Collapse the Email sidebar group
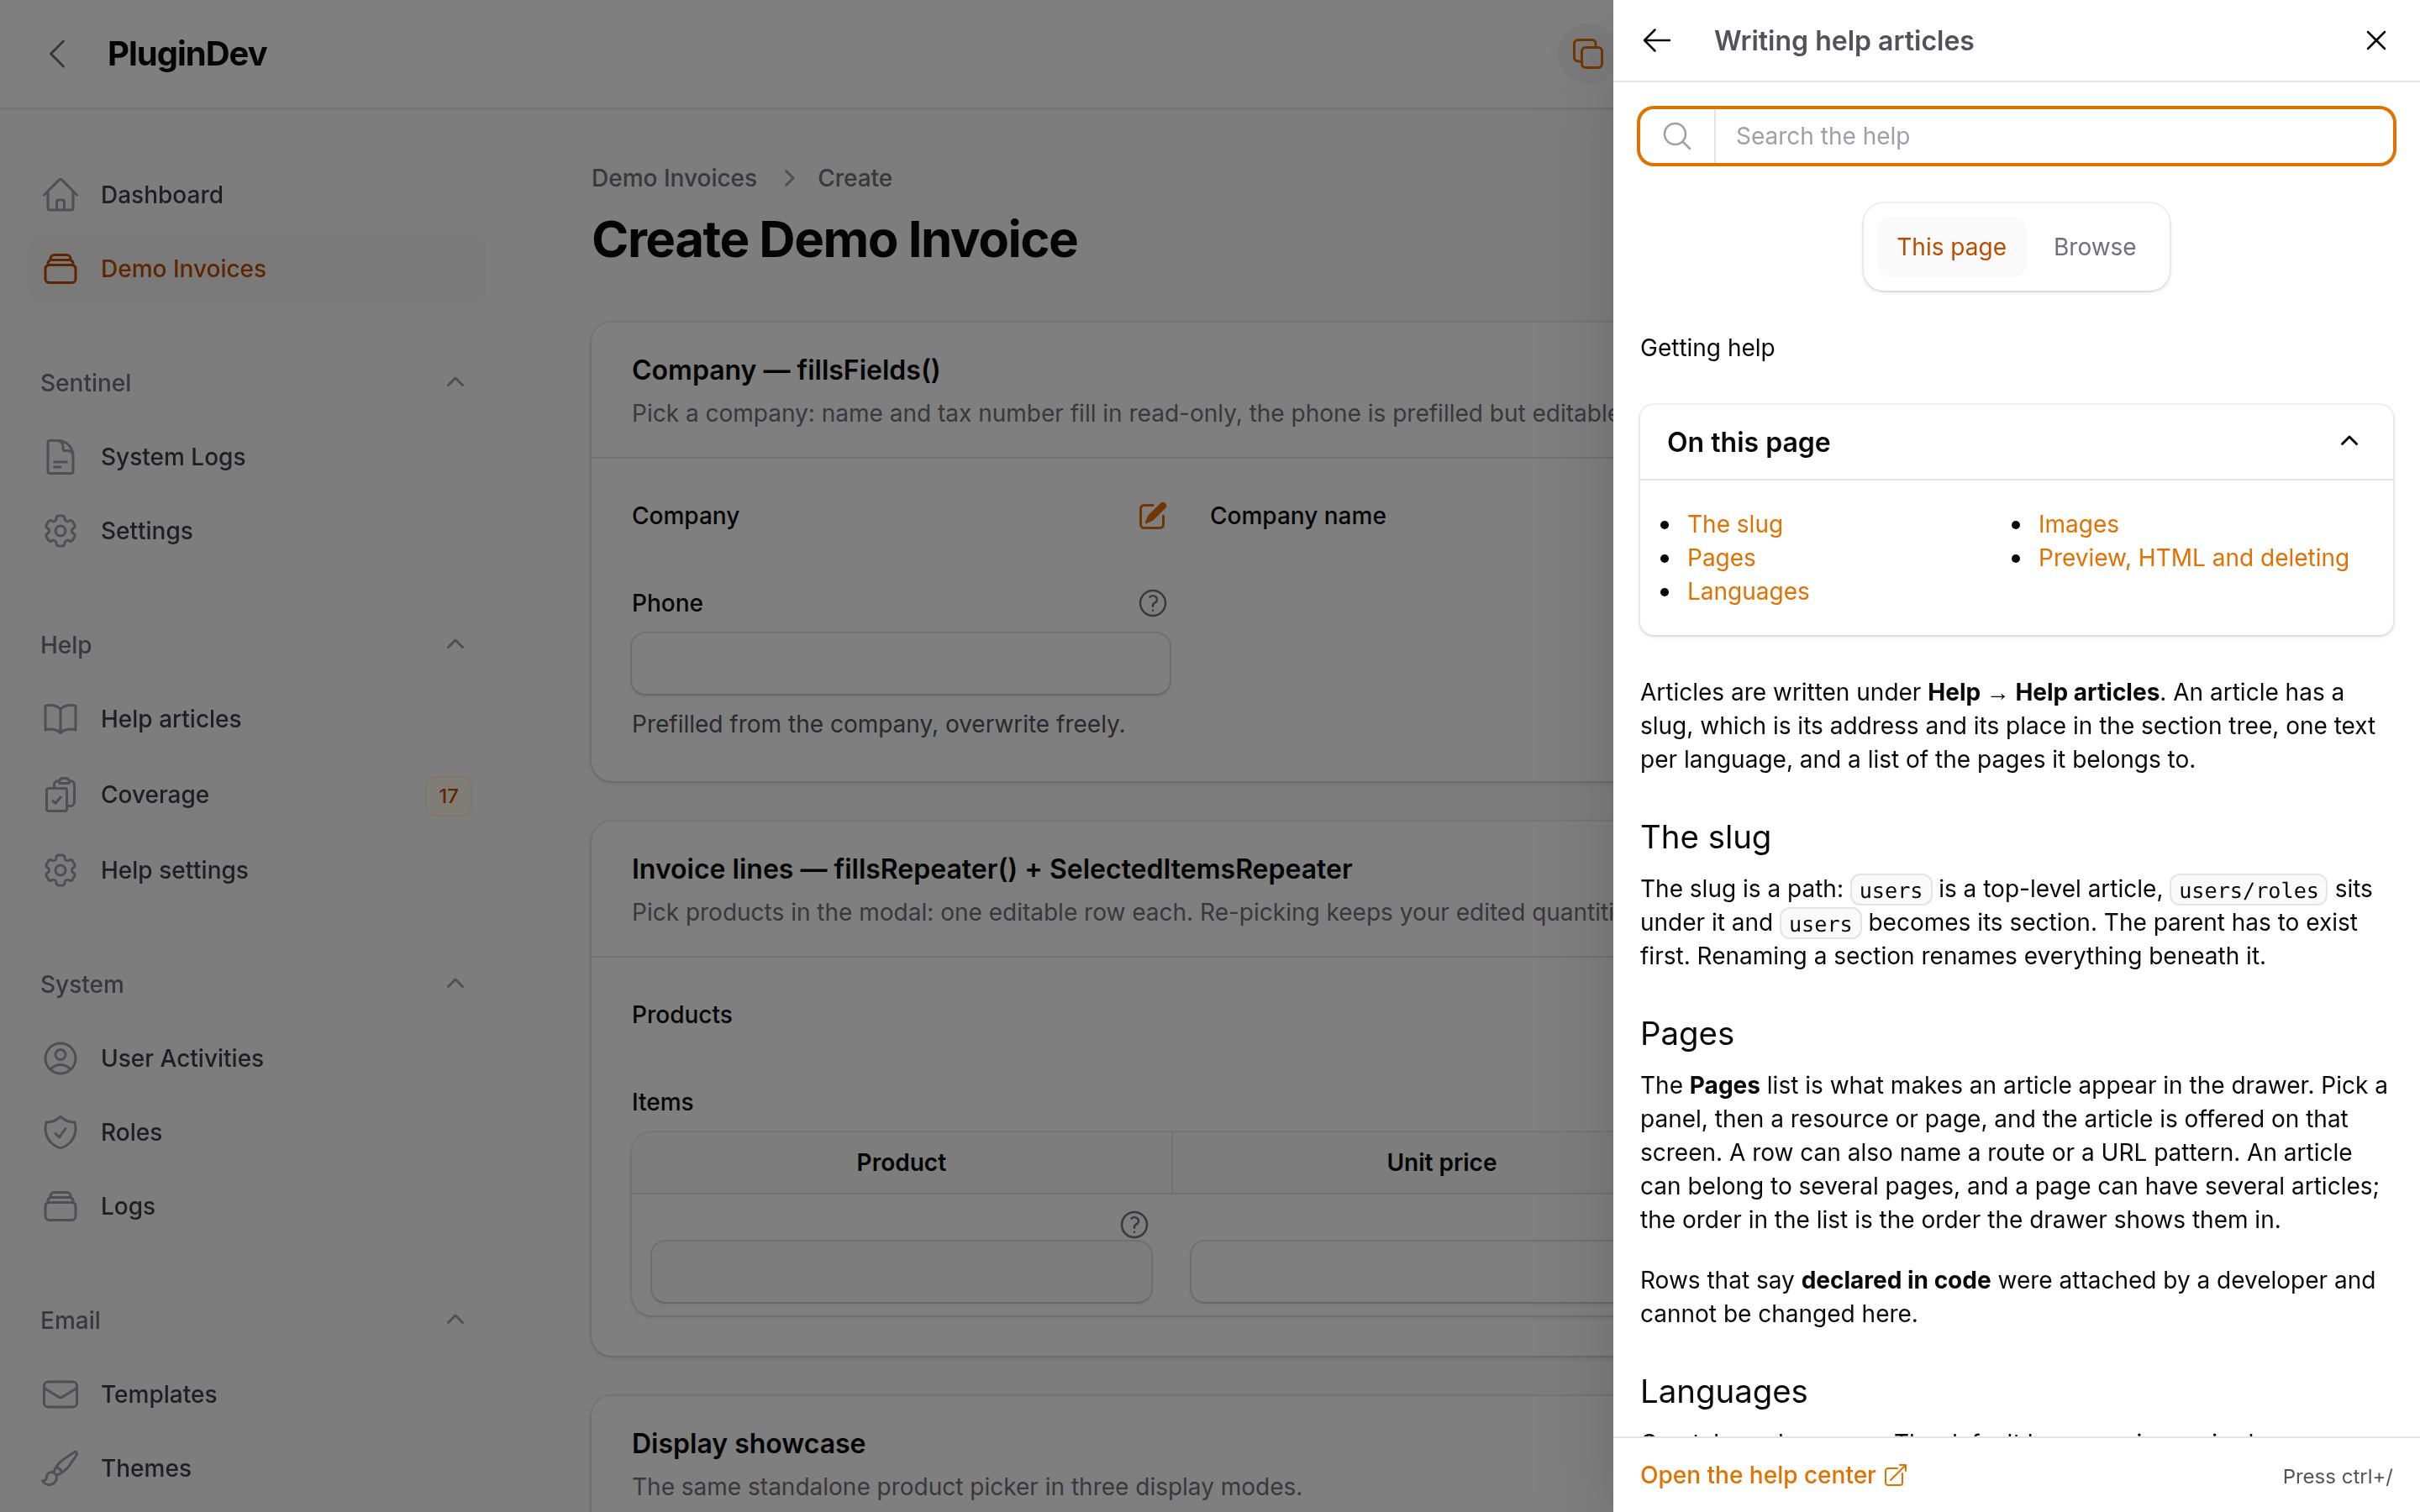The height and width of the screenshot is (1512, 2420). (455, 1320)
